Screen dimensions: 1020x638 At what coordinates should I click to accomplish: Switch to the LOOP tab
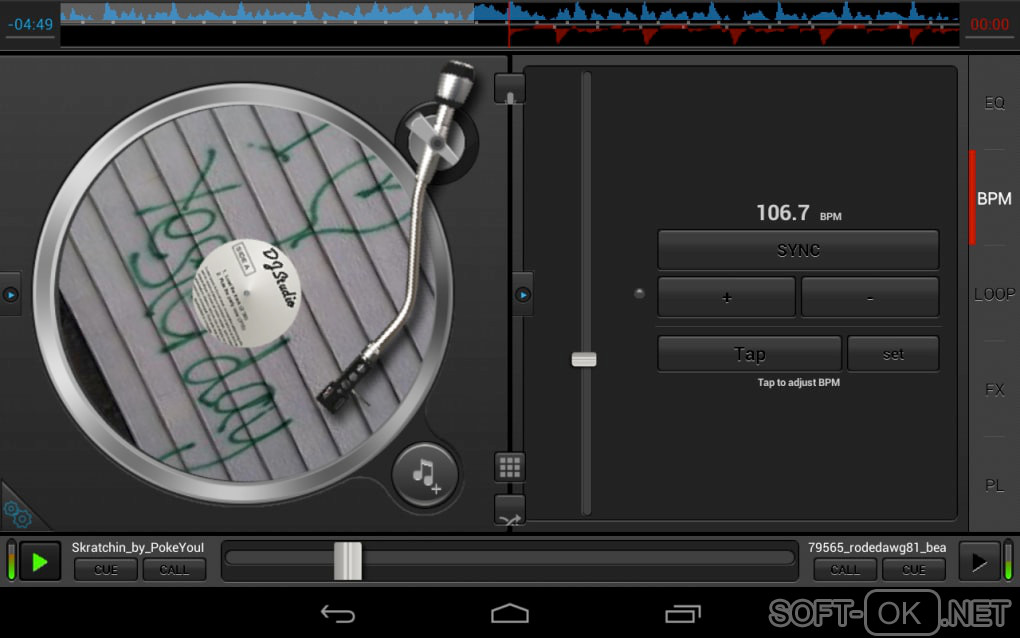[994, 294]
